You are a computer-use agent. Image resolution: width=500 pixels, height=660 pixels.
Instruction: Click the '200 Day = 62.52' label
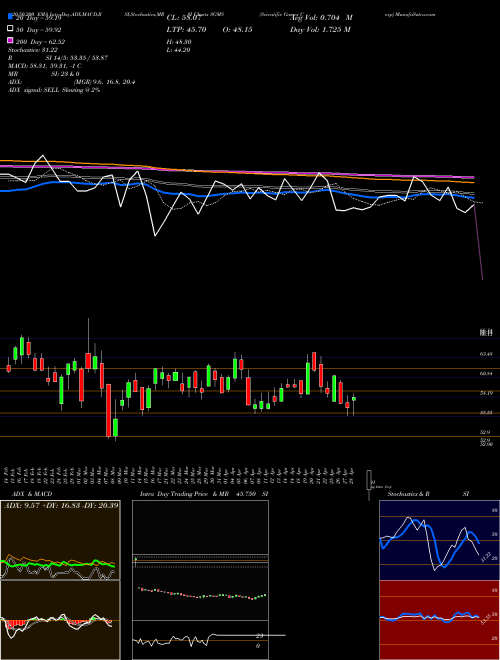[x=40, y=42]
